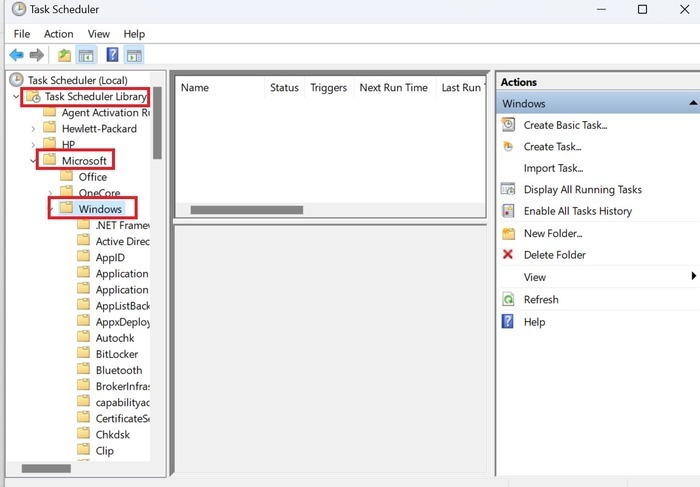Select the capabilityaccess folder in tree
This screenshot has height=487, width=700.
[122, 402]
